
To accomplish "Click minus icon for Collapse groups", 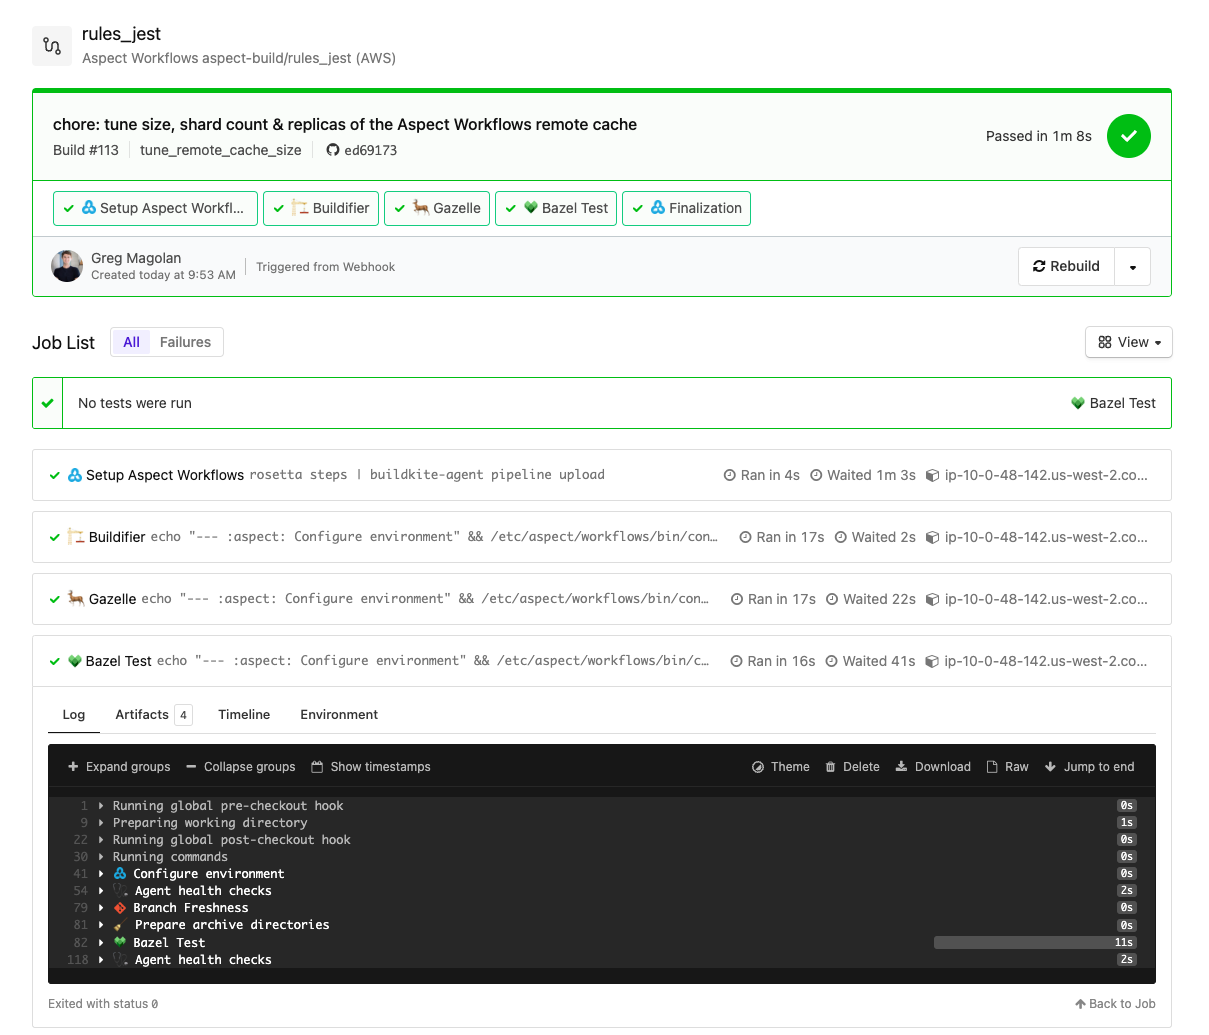I will click(x=191, y=767).
